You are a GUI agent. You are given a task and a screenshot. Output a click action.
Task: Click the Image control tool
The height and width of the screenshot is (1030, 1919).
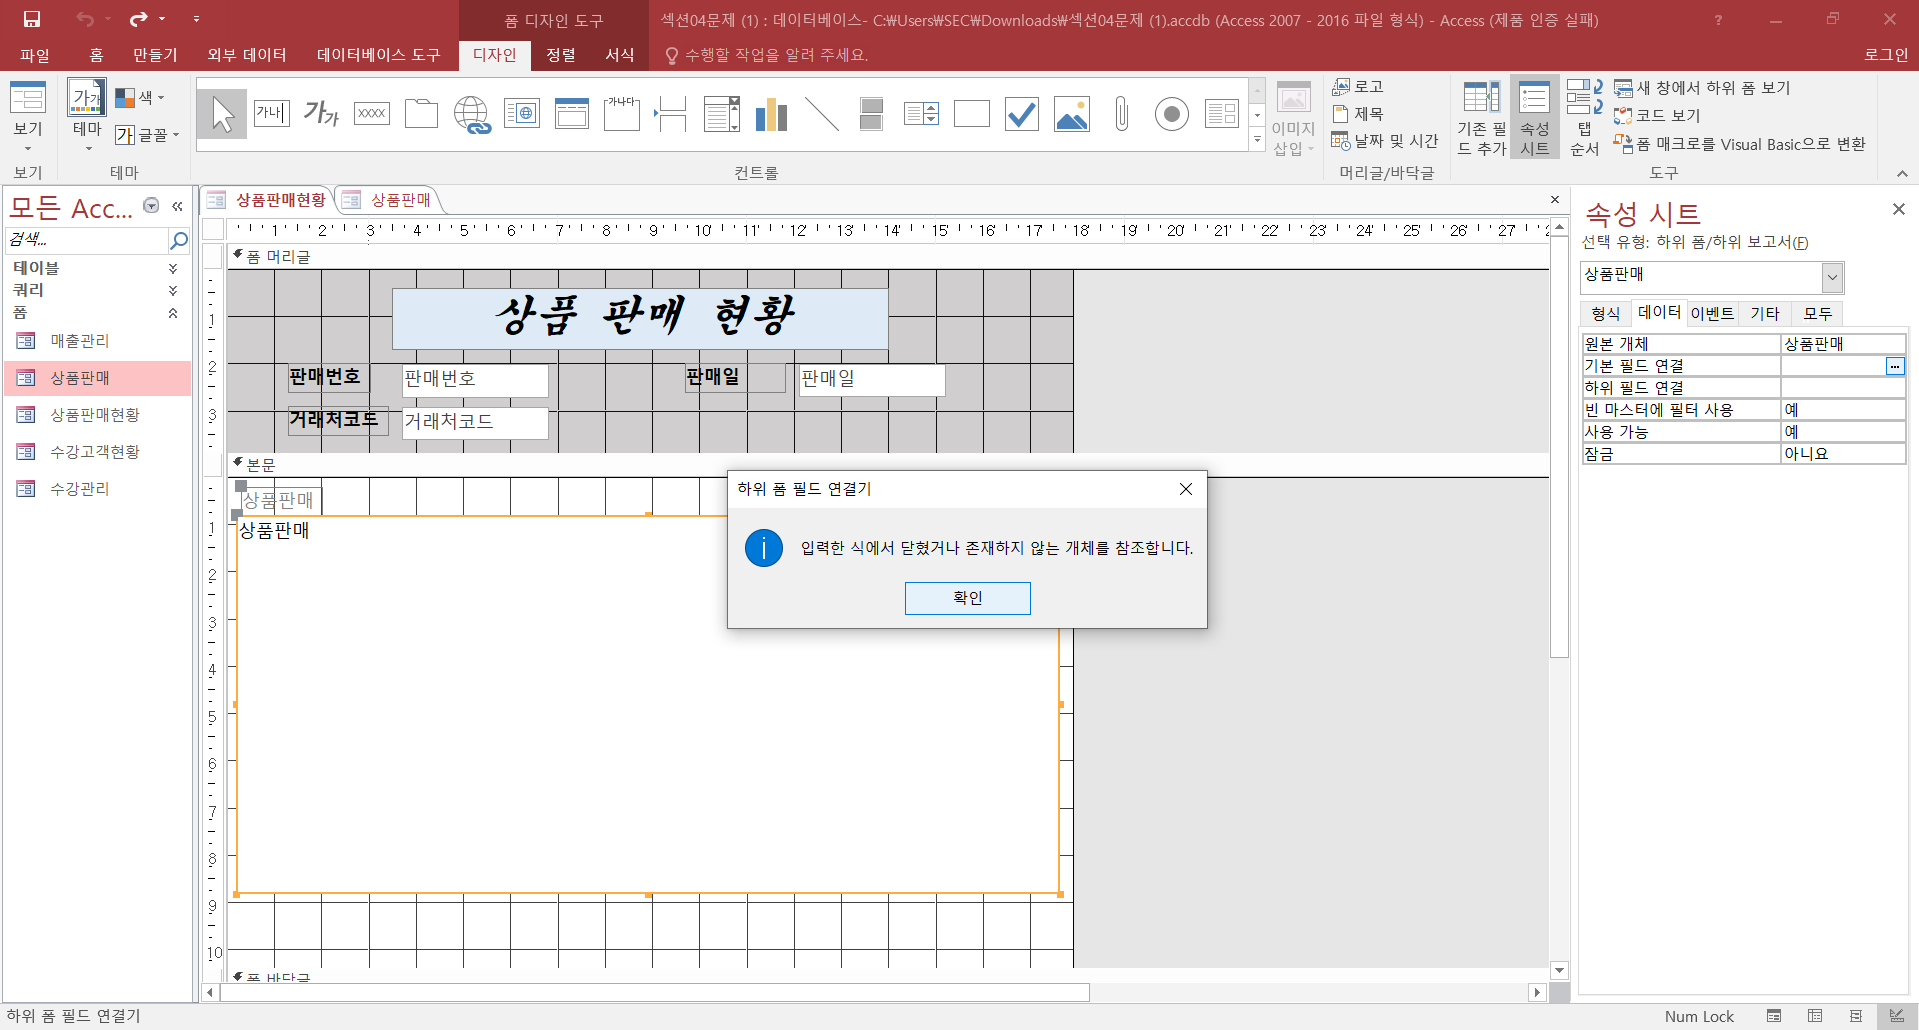point(1071,114)
